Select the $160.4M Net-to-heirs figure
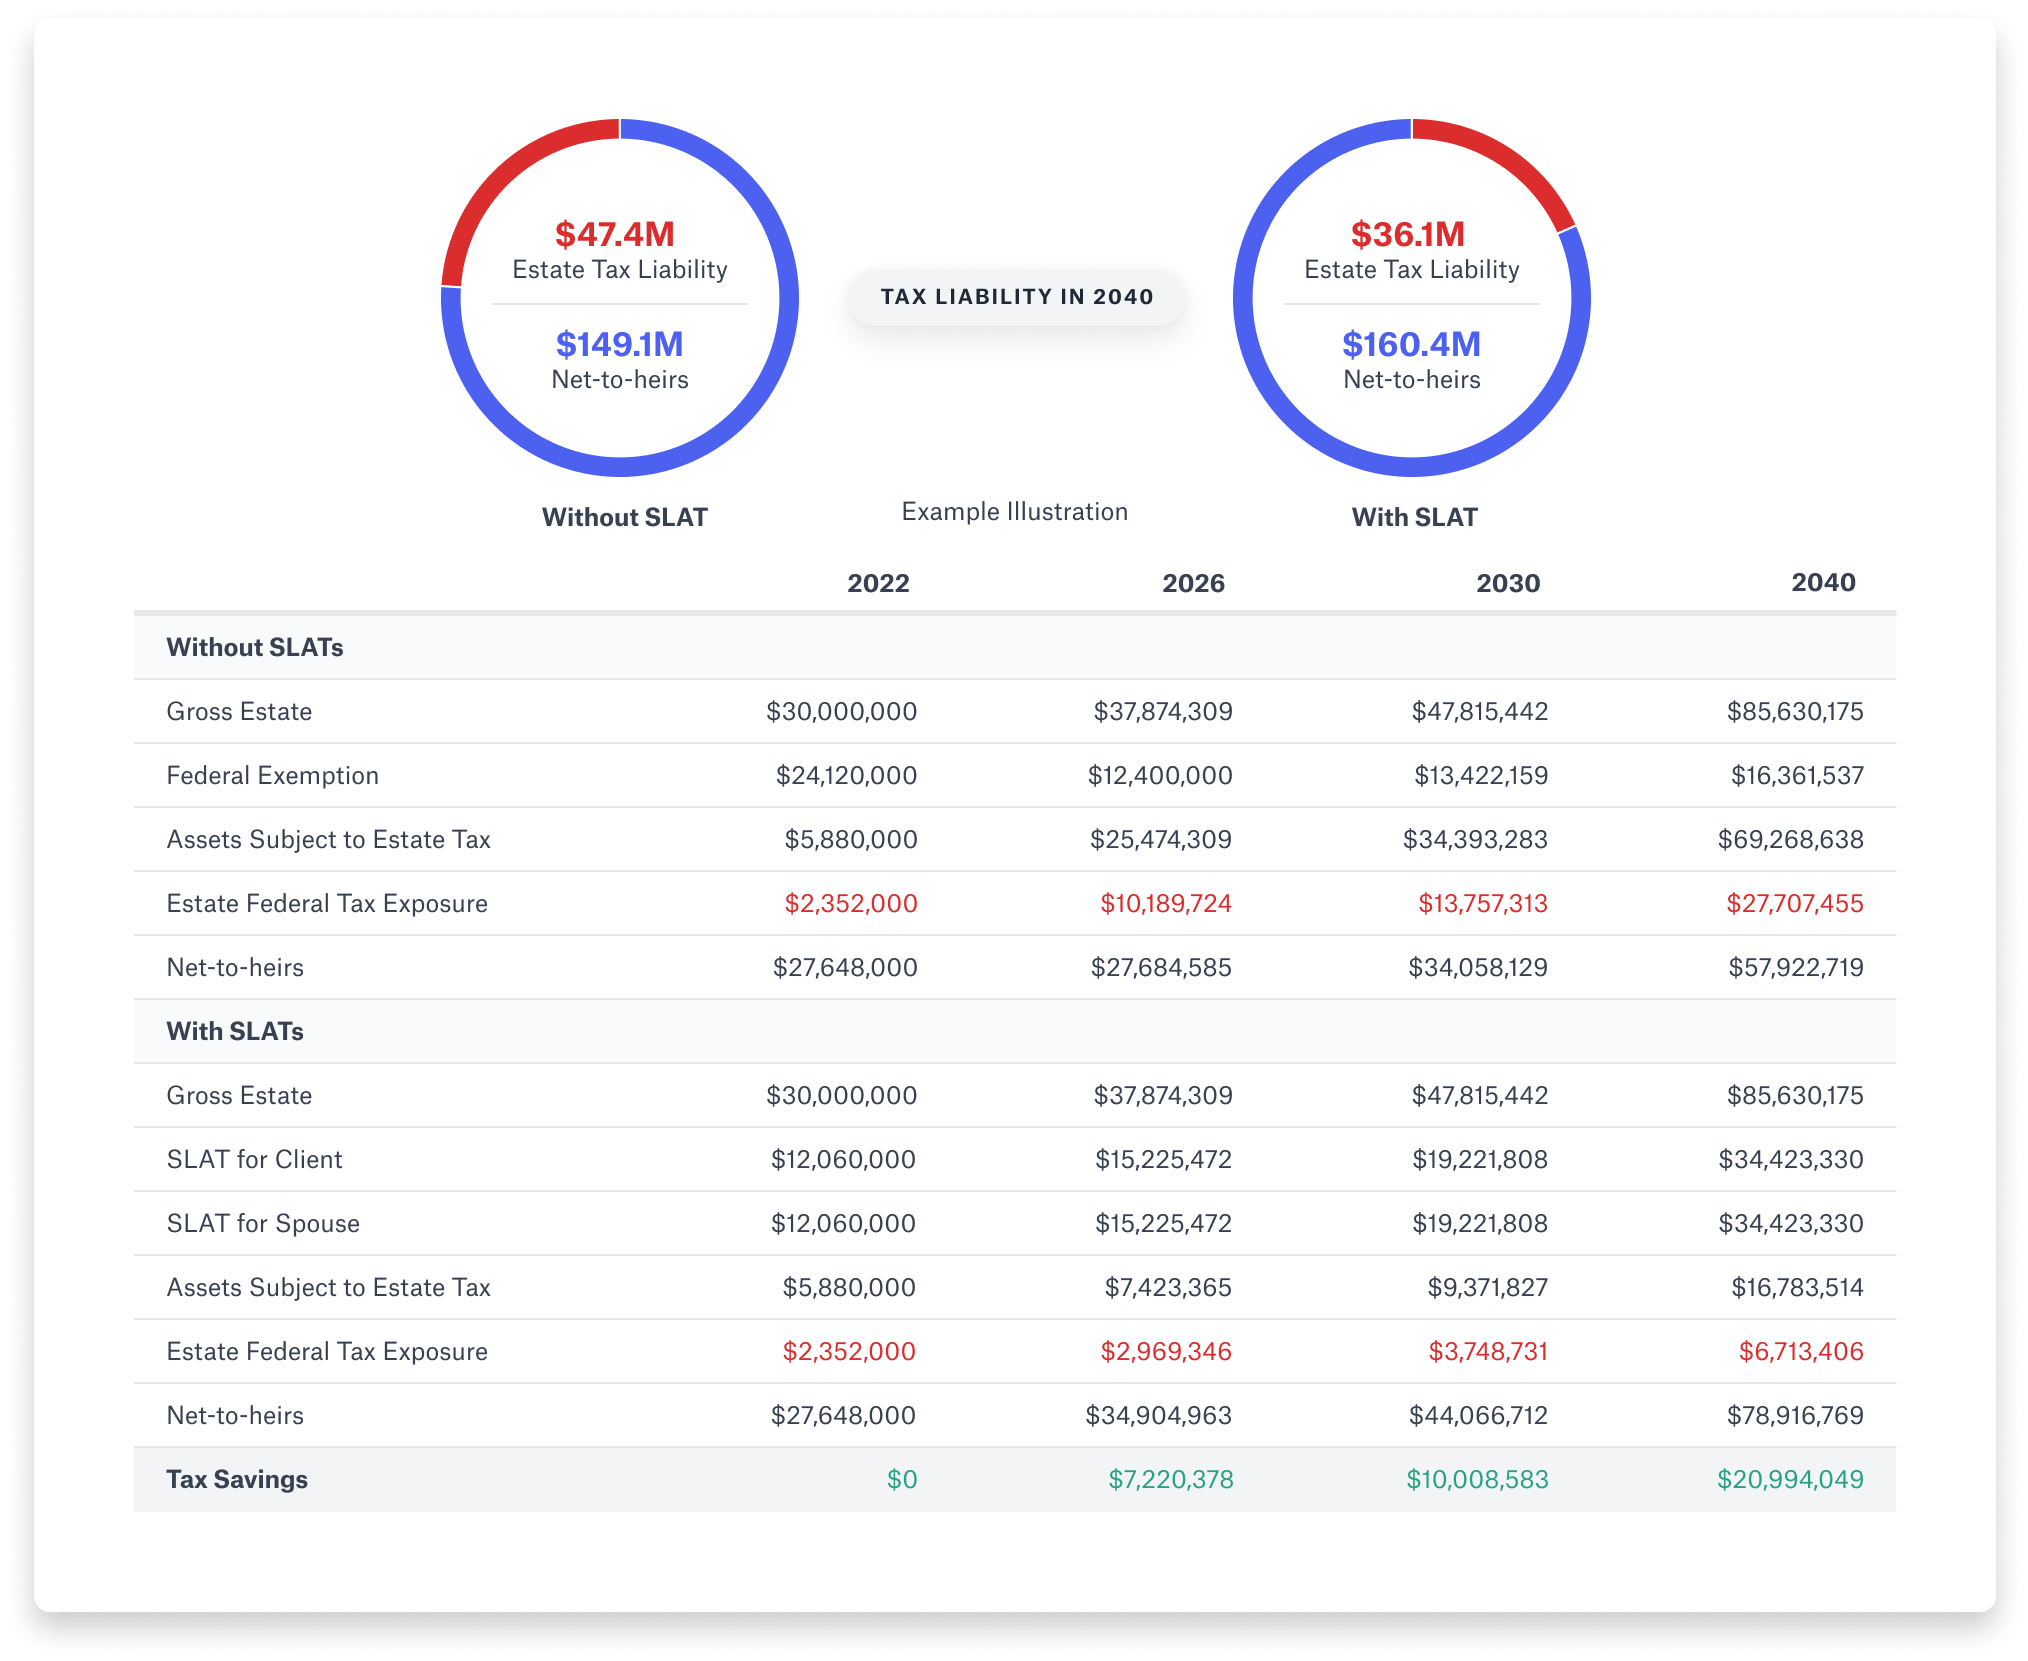 [1412, 344]
